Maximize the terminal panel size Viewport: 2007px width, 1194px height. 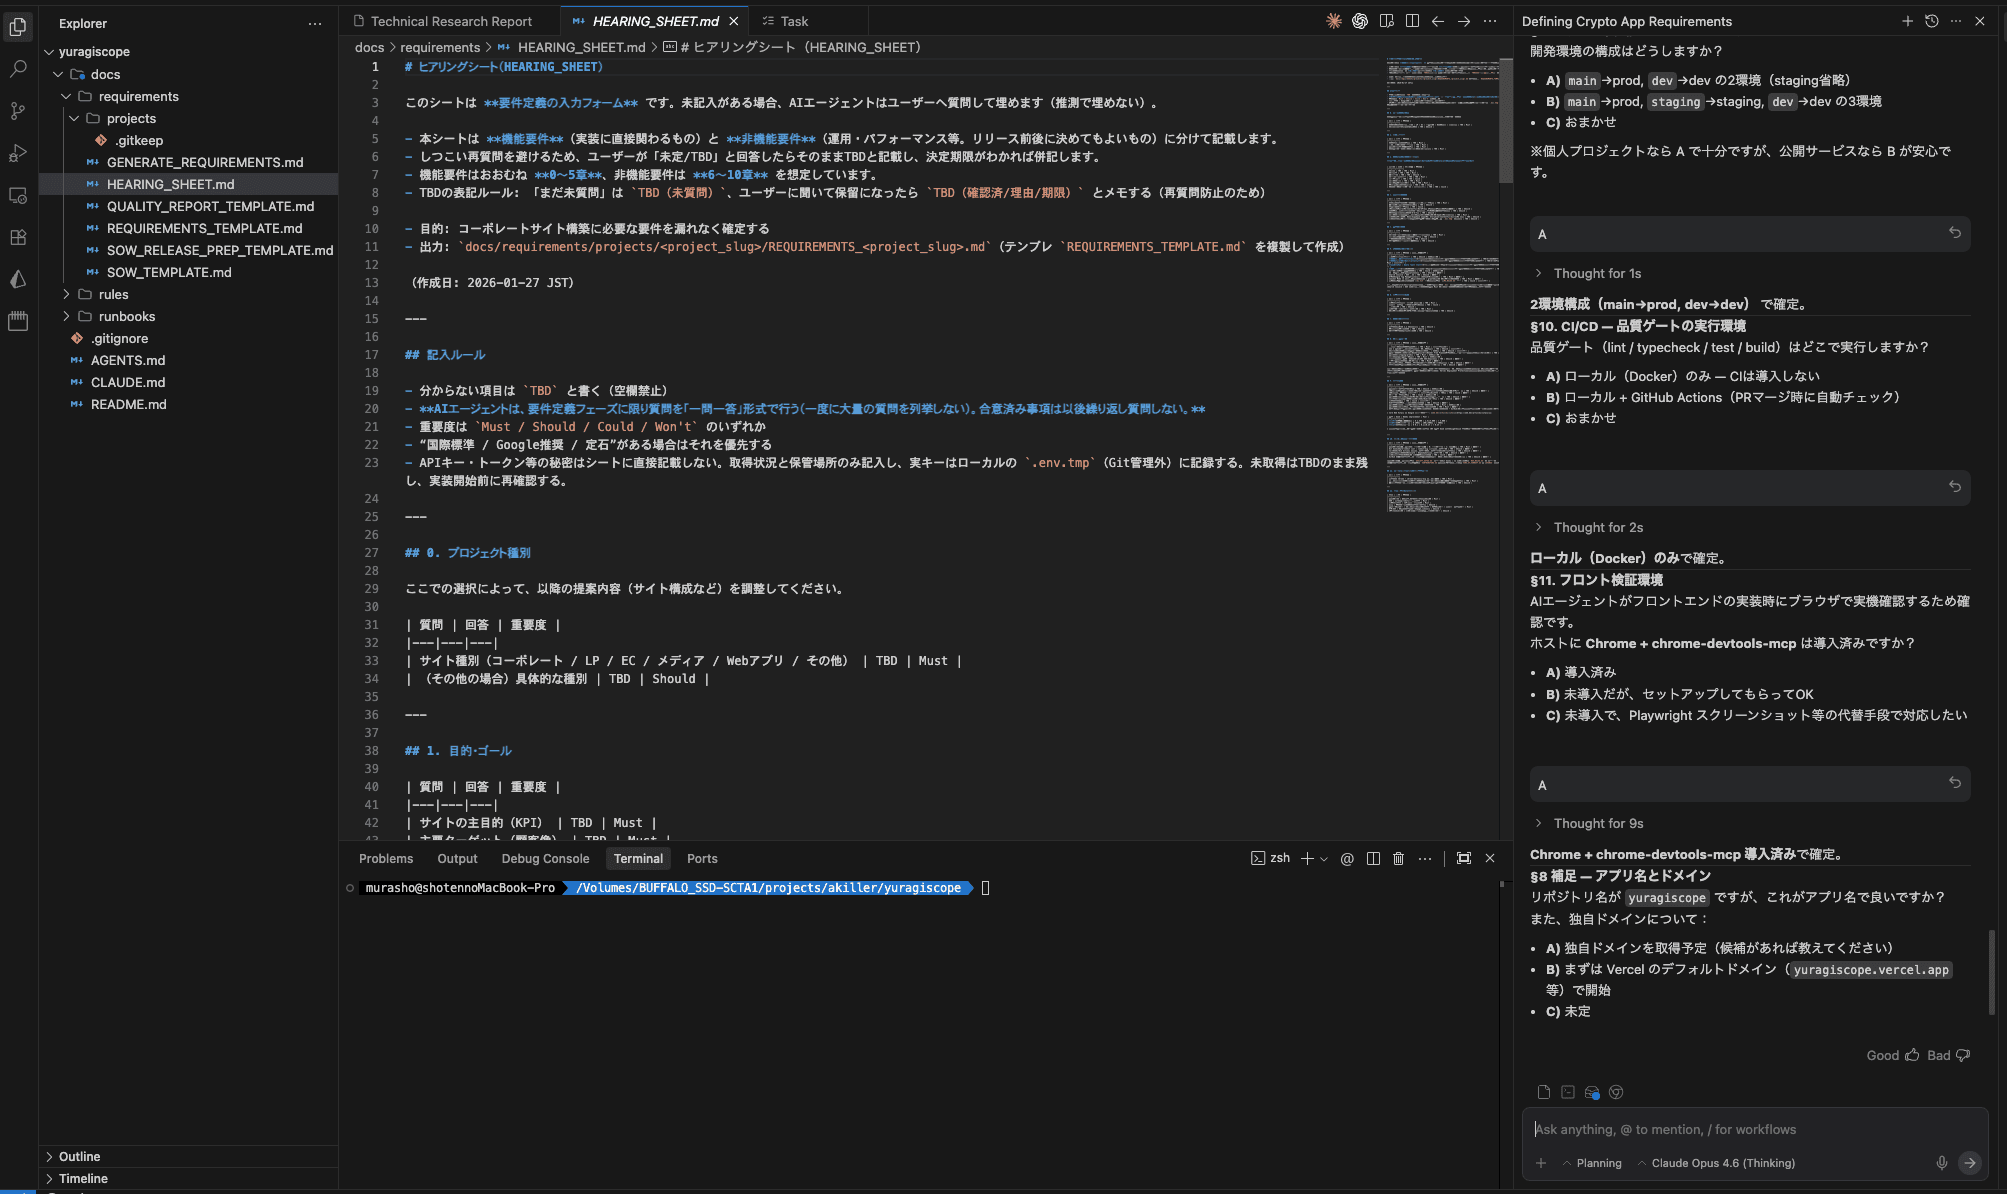pos(1464,858)
